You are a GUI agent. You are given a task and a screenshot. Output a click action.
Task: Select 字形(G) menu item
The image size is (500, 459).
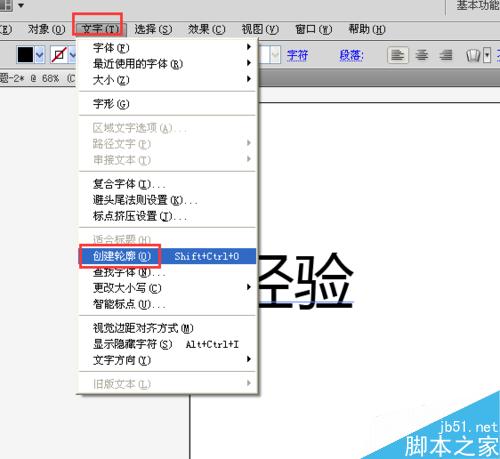click(x=167, y=104)
